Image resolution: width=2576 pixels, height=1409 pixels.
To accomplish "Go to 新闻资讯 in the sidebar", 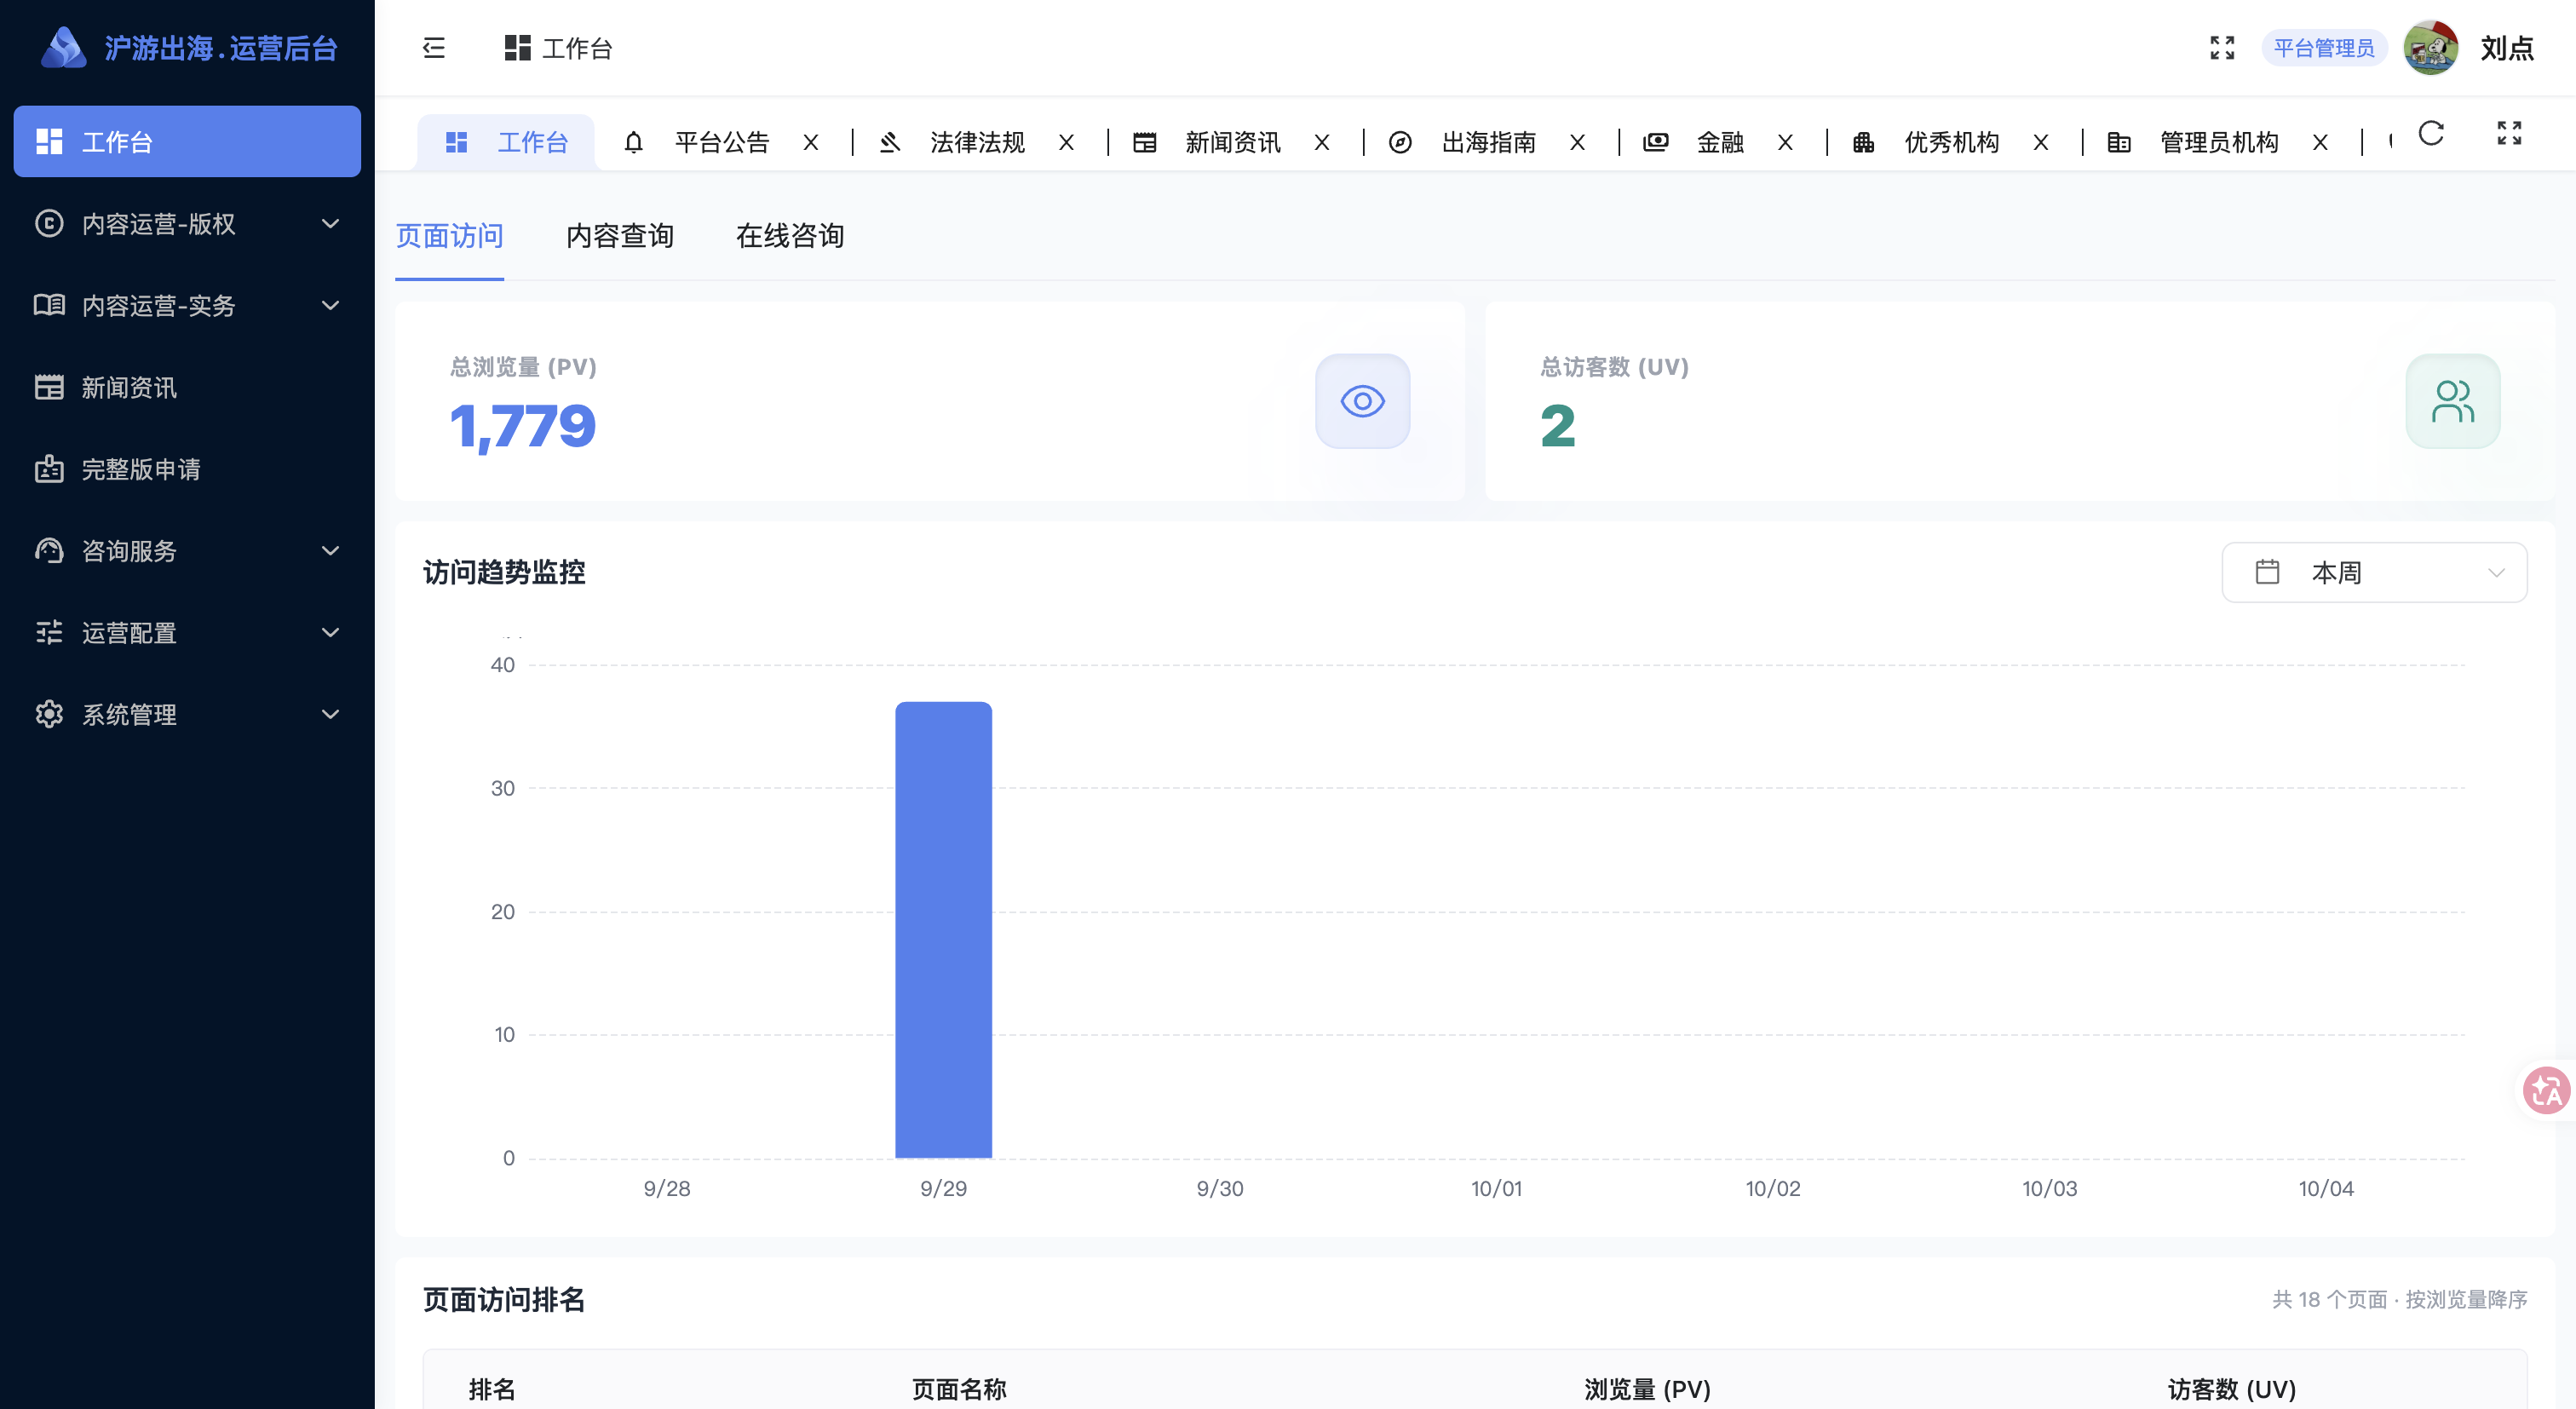I will click(x=187, y=388).
